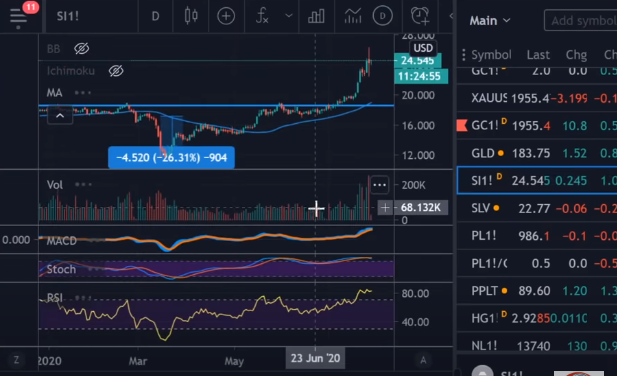The width and height of the screenshot is (617, 376).
Task: Toggle visibility of the Ichimoku indicator
Action: (116, 71)
